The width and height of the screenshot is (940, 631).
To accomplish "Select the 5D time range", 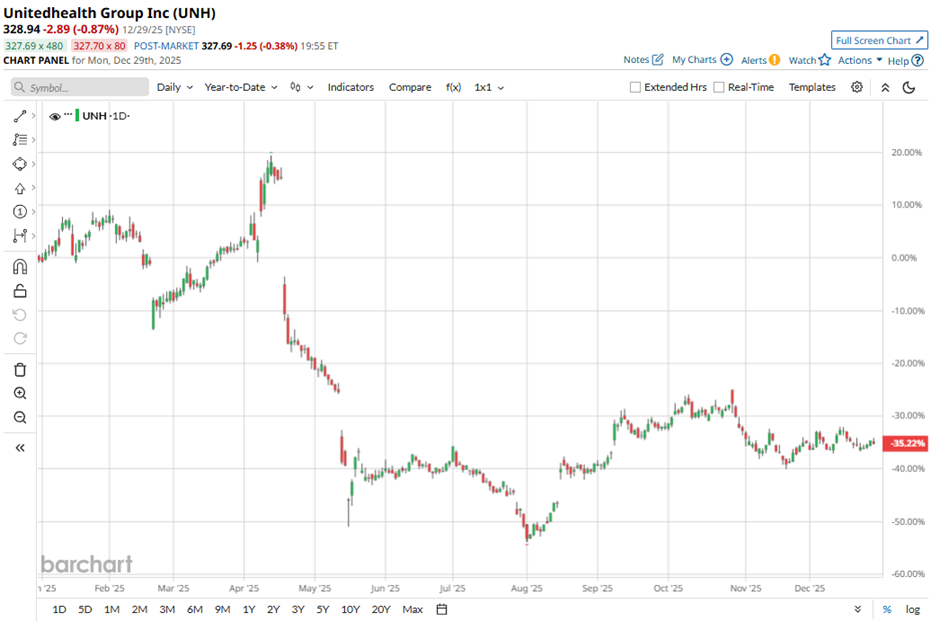I will click(x=85, y=609).
